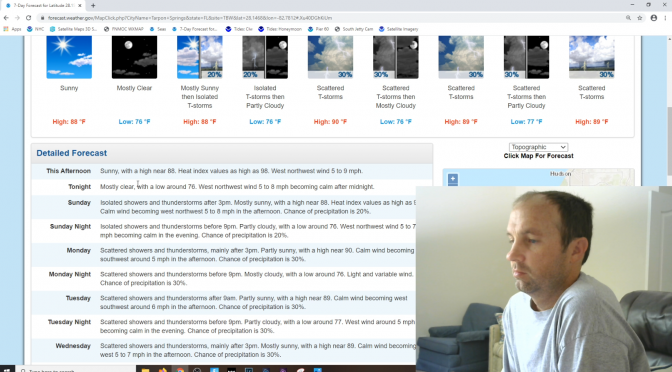Open the NHC bookmark

point(35,29)
